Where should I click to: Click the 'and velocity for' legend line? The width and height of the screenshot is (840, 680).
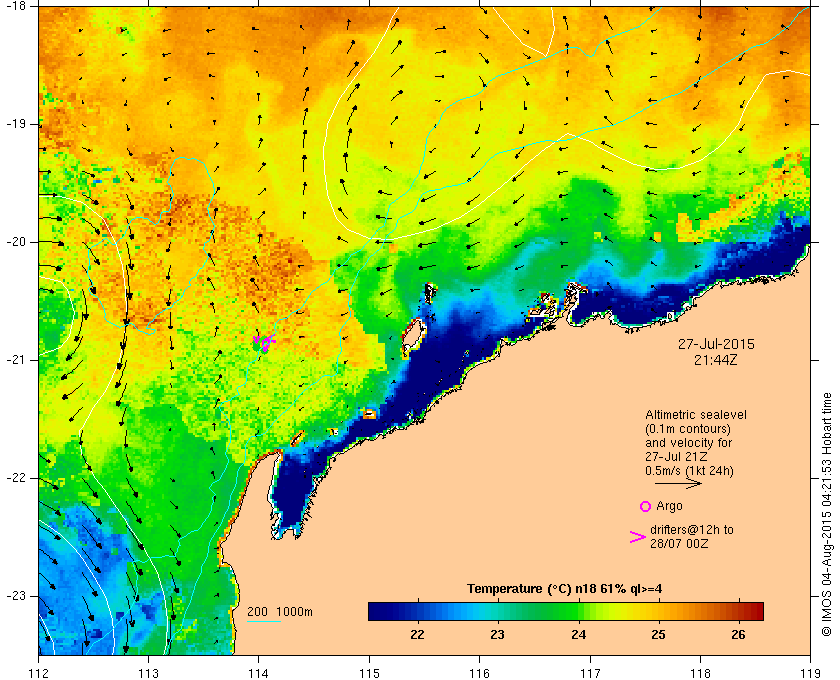[688, 443]
